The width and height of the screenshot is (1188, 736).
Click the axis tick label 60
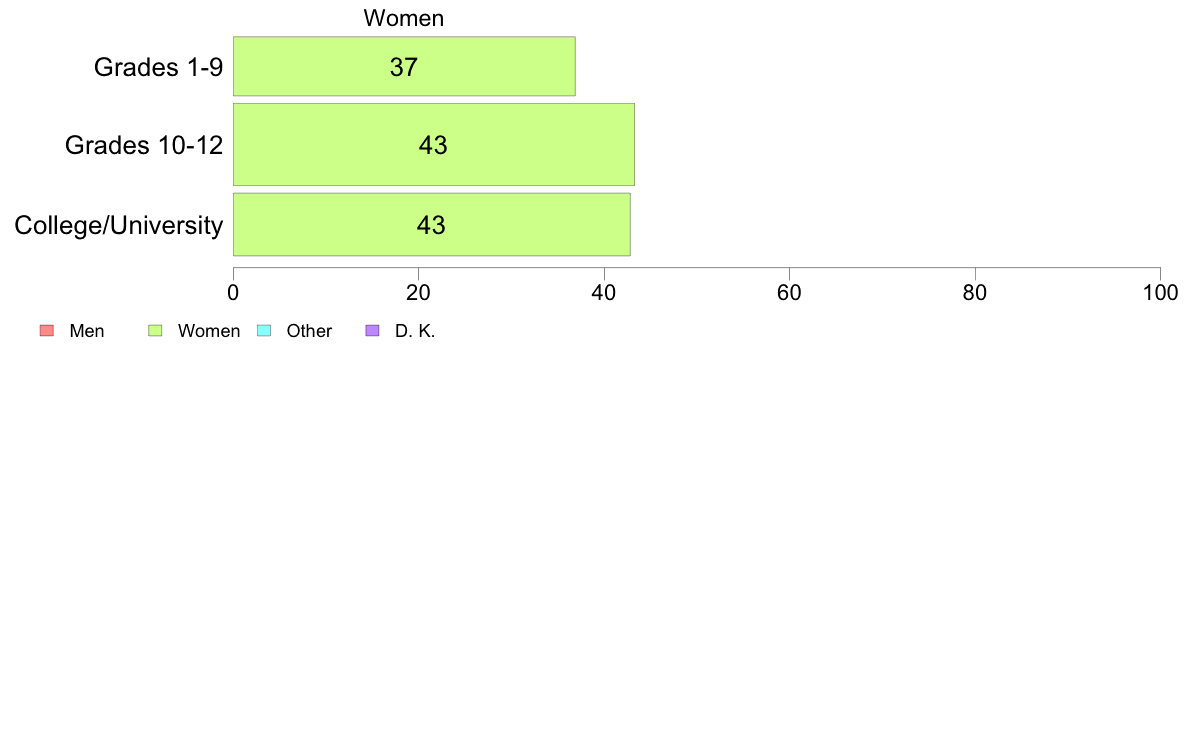click(789, 293)
